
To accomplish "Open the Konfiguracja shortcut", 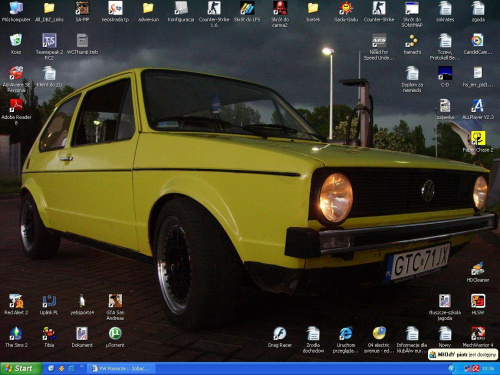I will click(181, 8).
